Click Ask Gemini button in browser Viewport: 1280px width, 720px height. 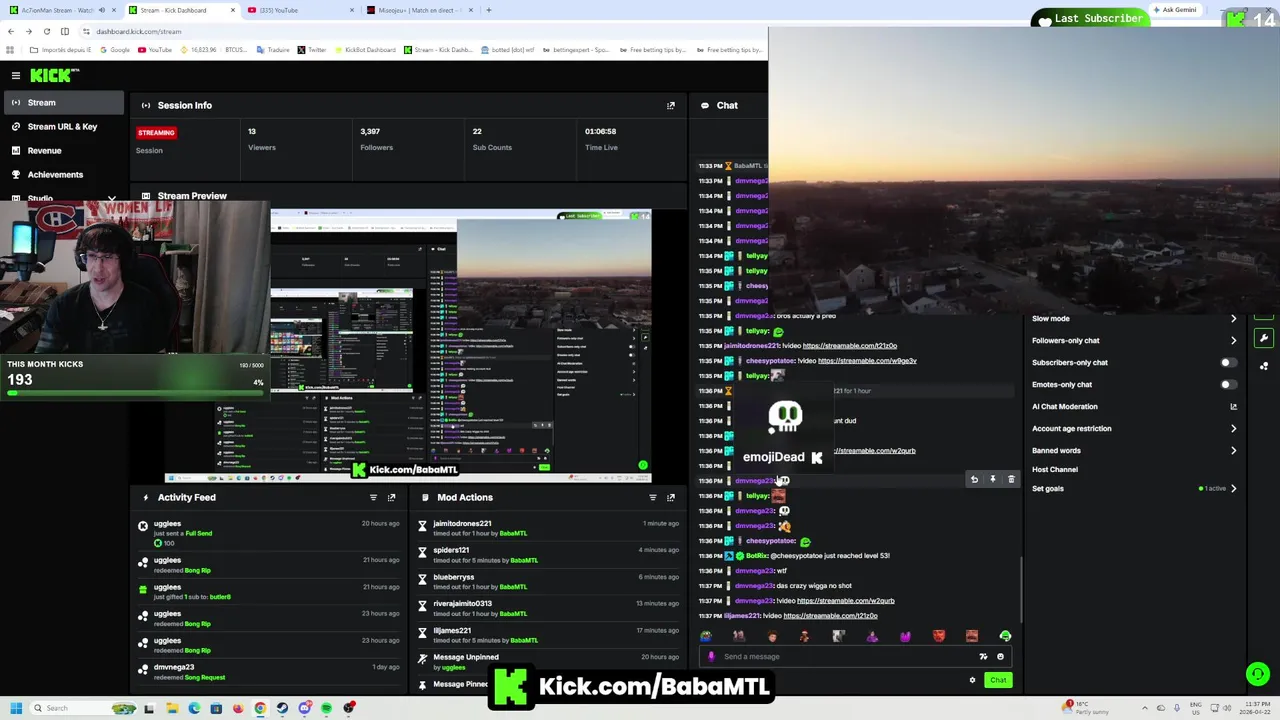[x=1174, y=10]
